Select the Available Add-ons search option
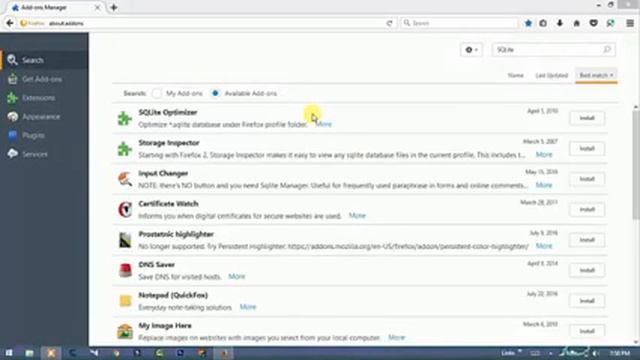The image size is (640, 360). coord(215,93)
